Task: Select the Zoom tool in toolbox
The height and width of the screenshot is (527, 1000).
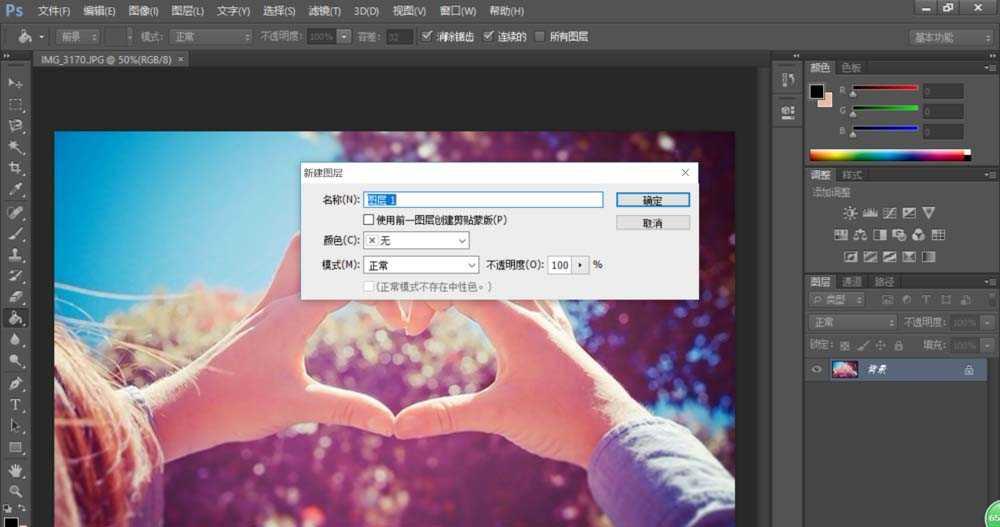Action: point(15,491)
